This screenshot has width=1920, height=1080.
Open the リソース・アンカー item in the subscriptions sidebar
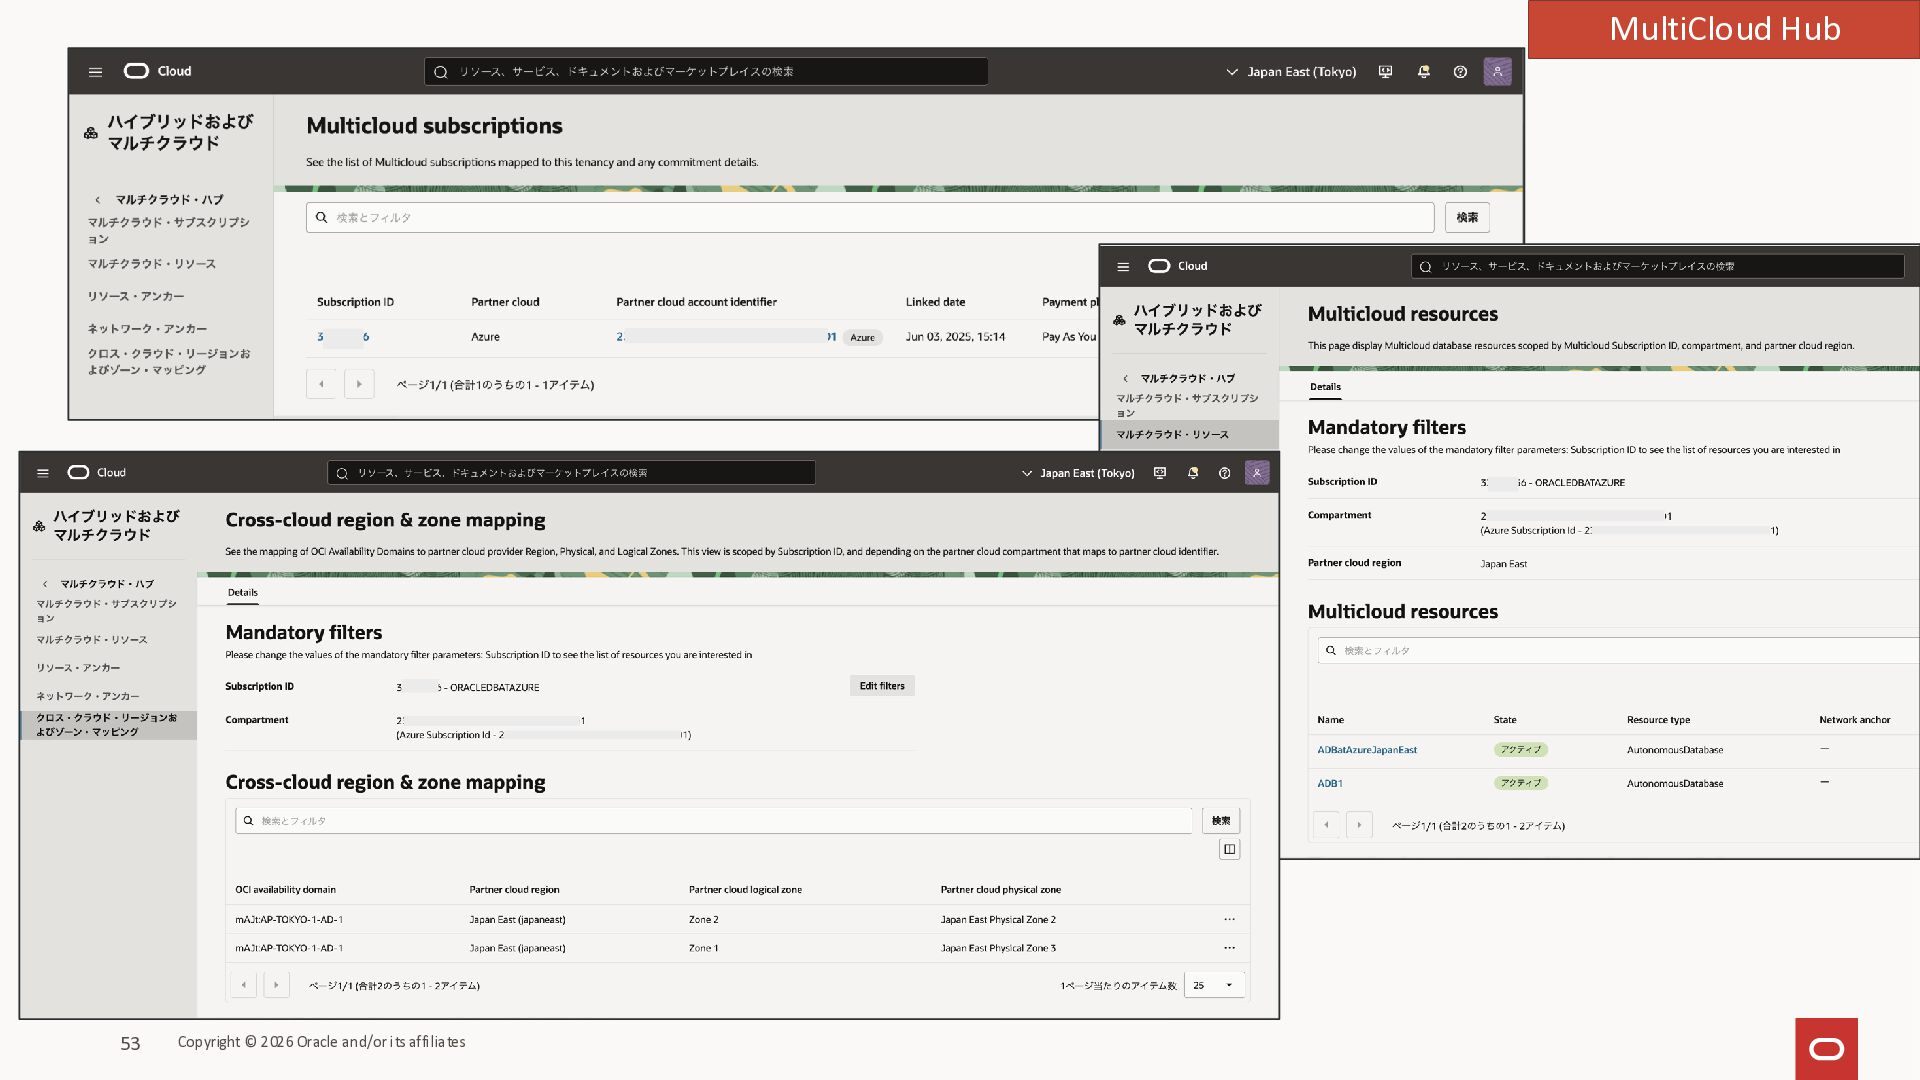point(135,296)
